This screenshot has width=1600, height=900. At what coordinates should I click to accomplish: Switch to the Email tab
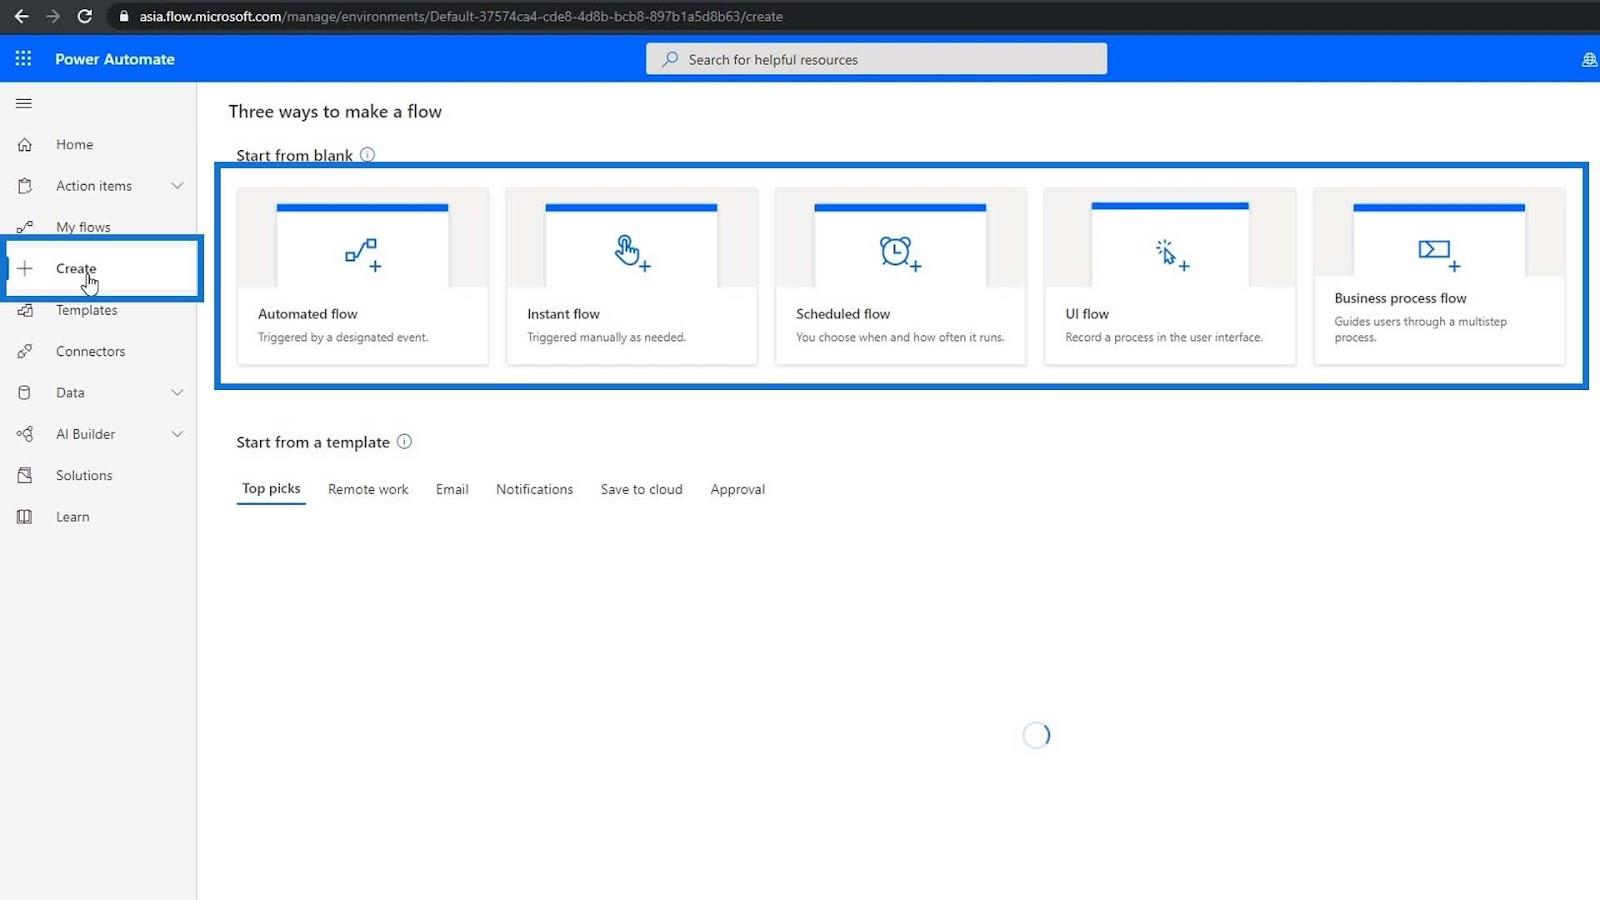(x=452, y=489)
